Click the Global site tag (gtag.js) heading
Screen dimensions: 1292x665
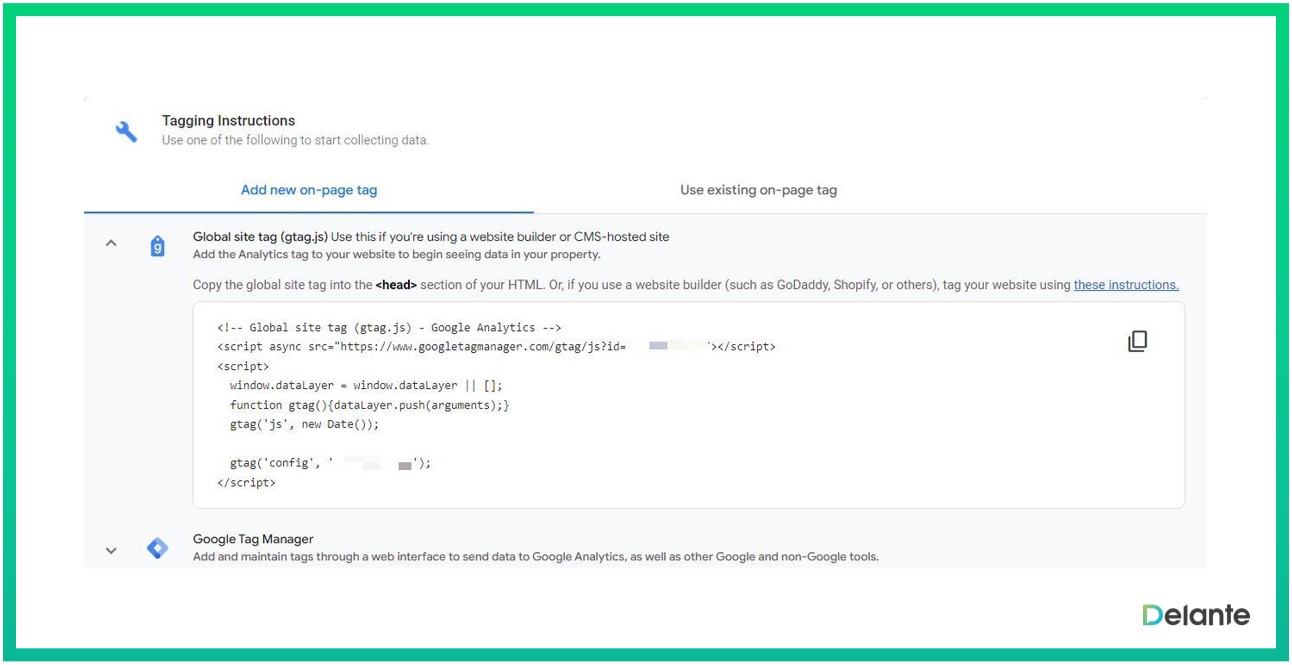click(x=260, y=237)
